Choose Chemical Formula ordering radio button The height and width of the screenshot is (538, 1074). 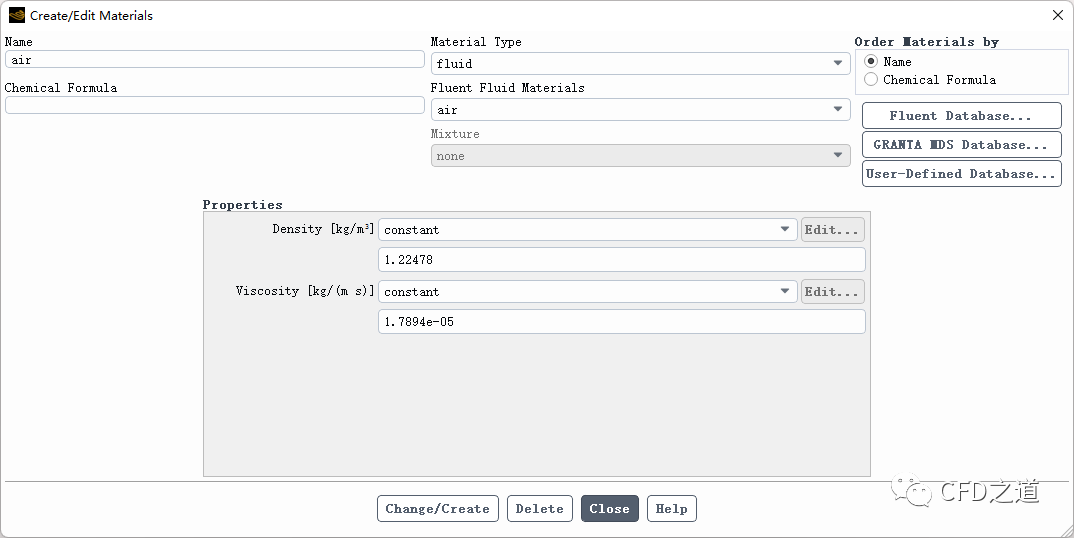pyautogui.click(x=871, y=80)
